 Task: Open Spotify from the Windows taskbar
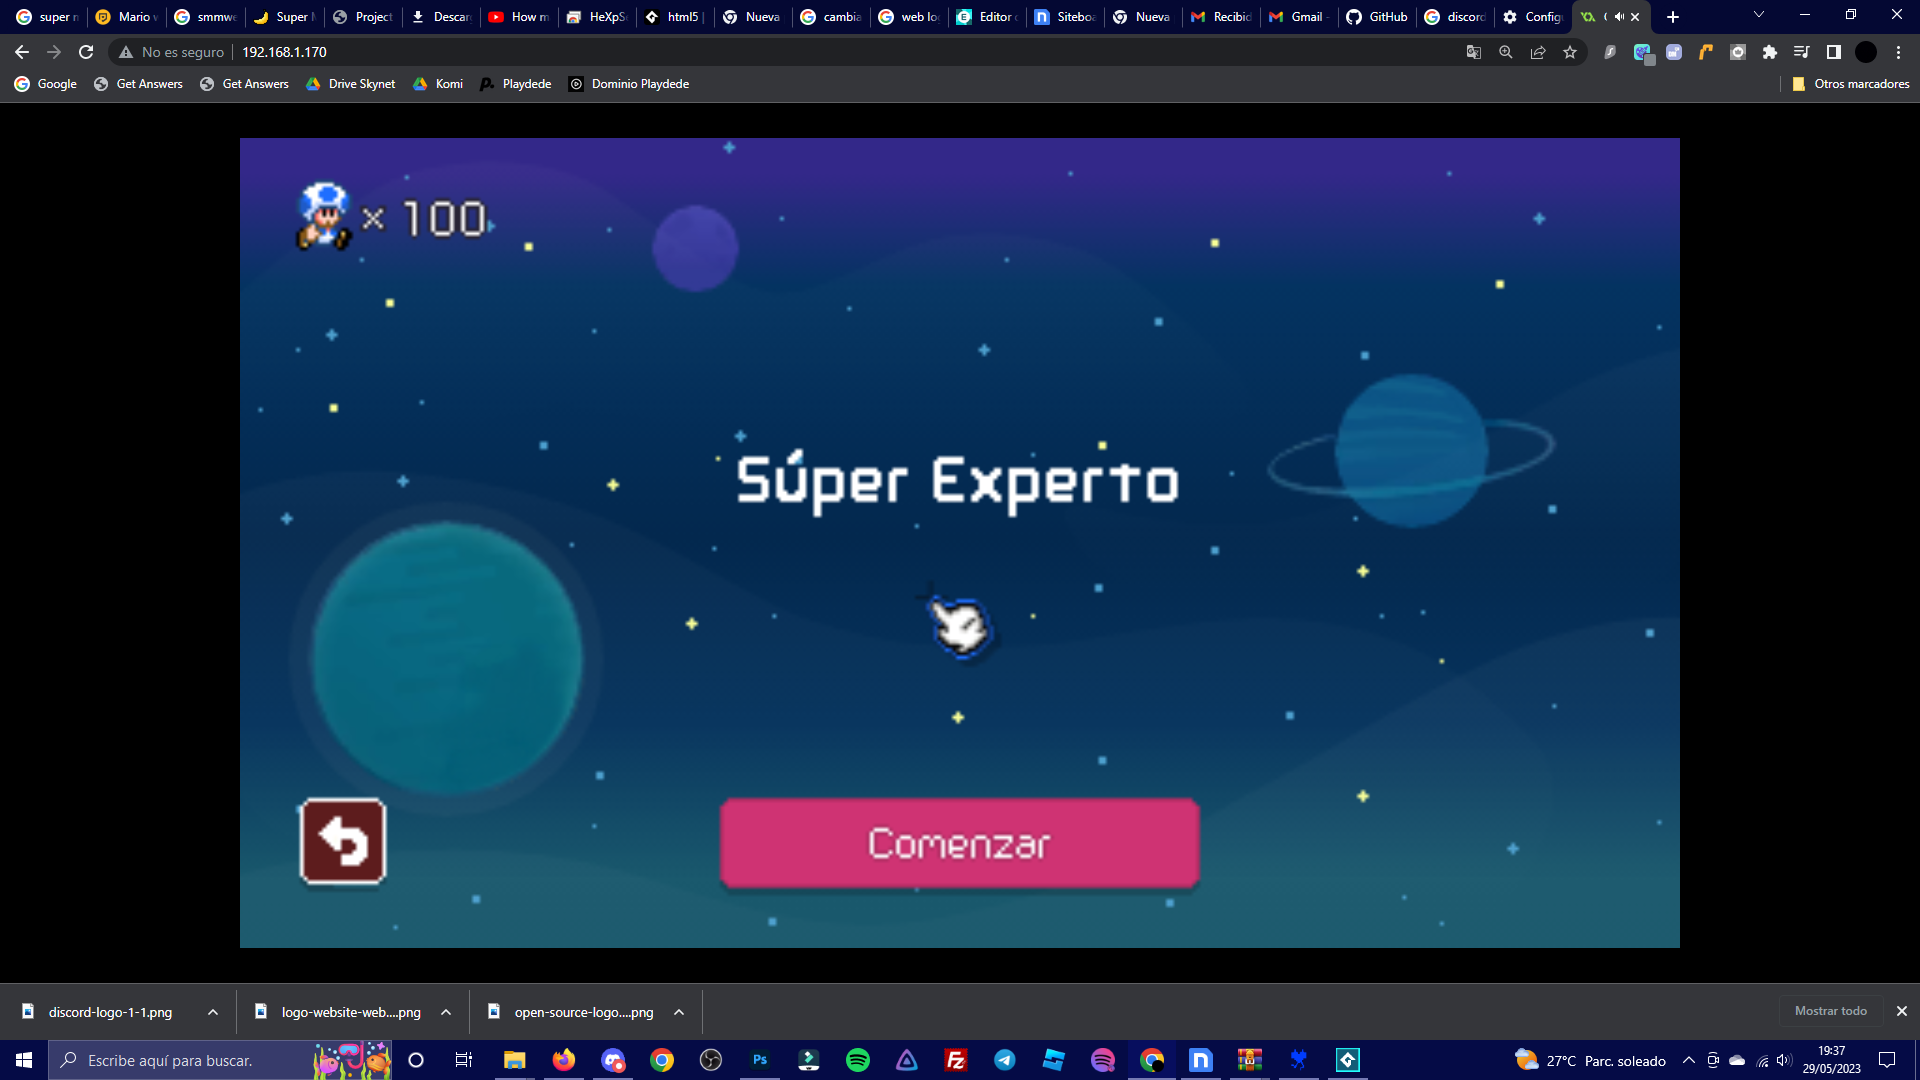coord(858,1060)
